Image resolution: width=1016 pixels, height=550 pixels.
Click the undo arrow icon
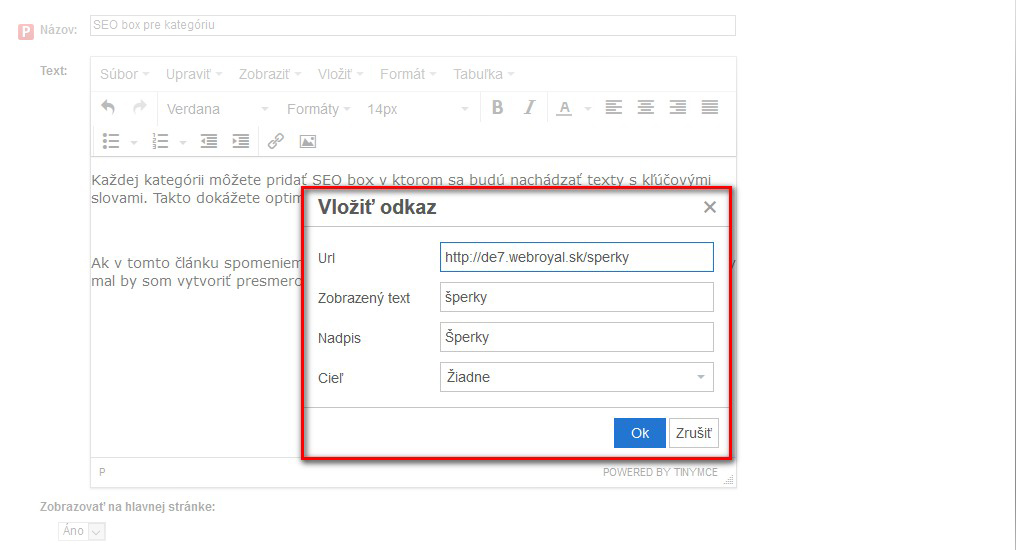(x=108, y=108)
